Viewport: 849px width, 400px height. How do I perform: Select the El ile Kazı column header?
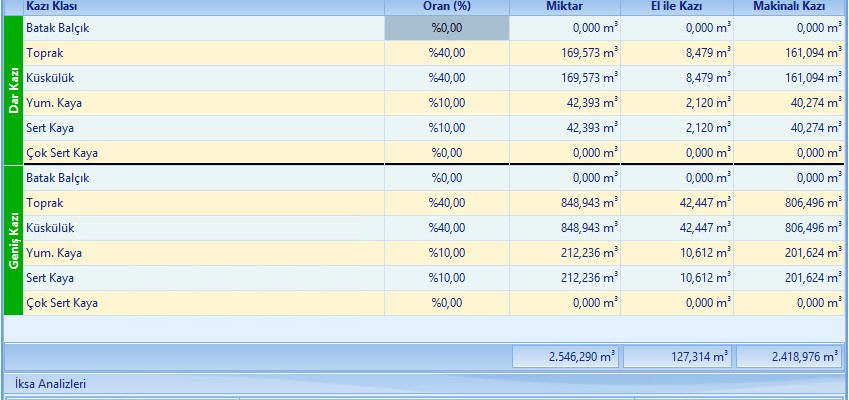[x=676, y=7]
